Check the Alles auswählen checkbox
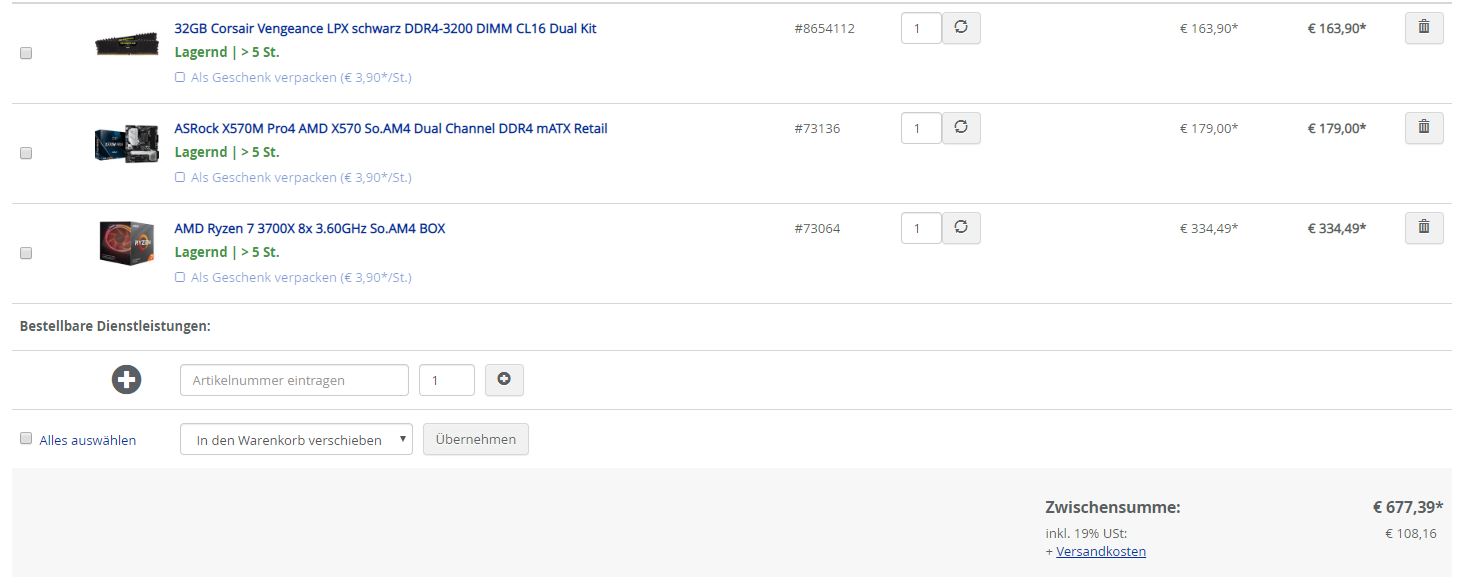The width and height of the screenshot is (1466, 583). point(26,439)
